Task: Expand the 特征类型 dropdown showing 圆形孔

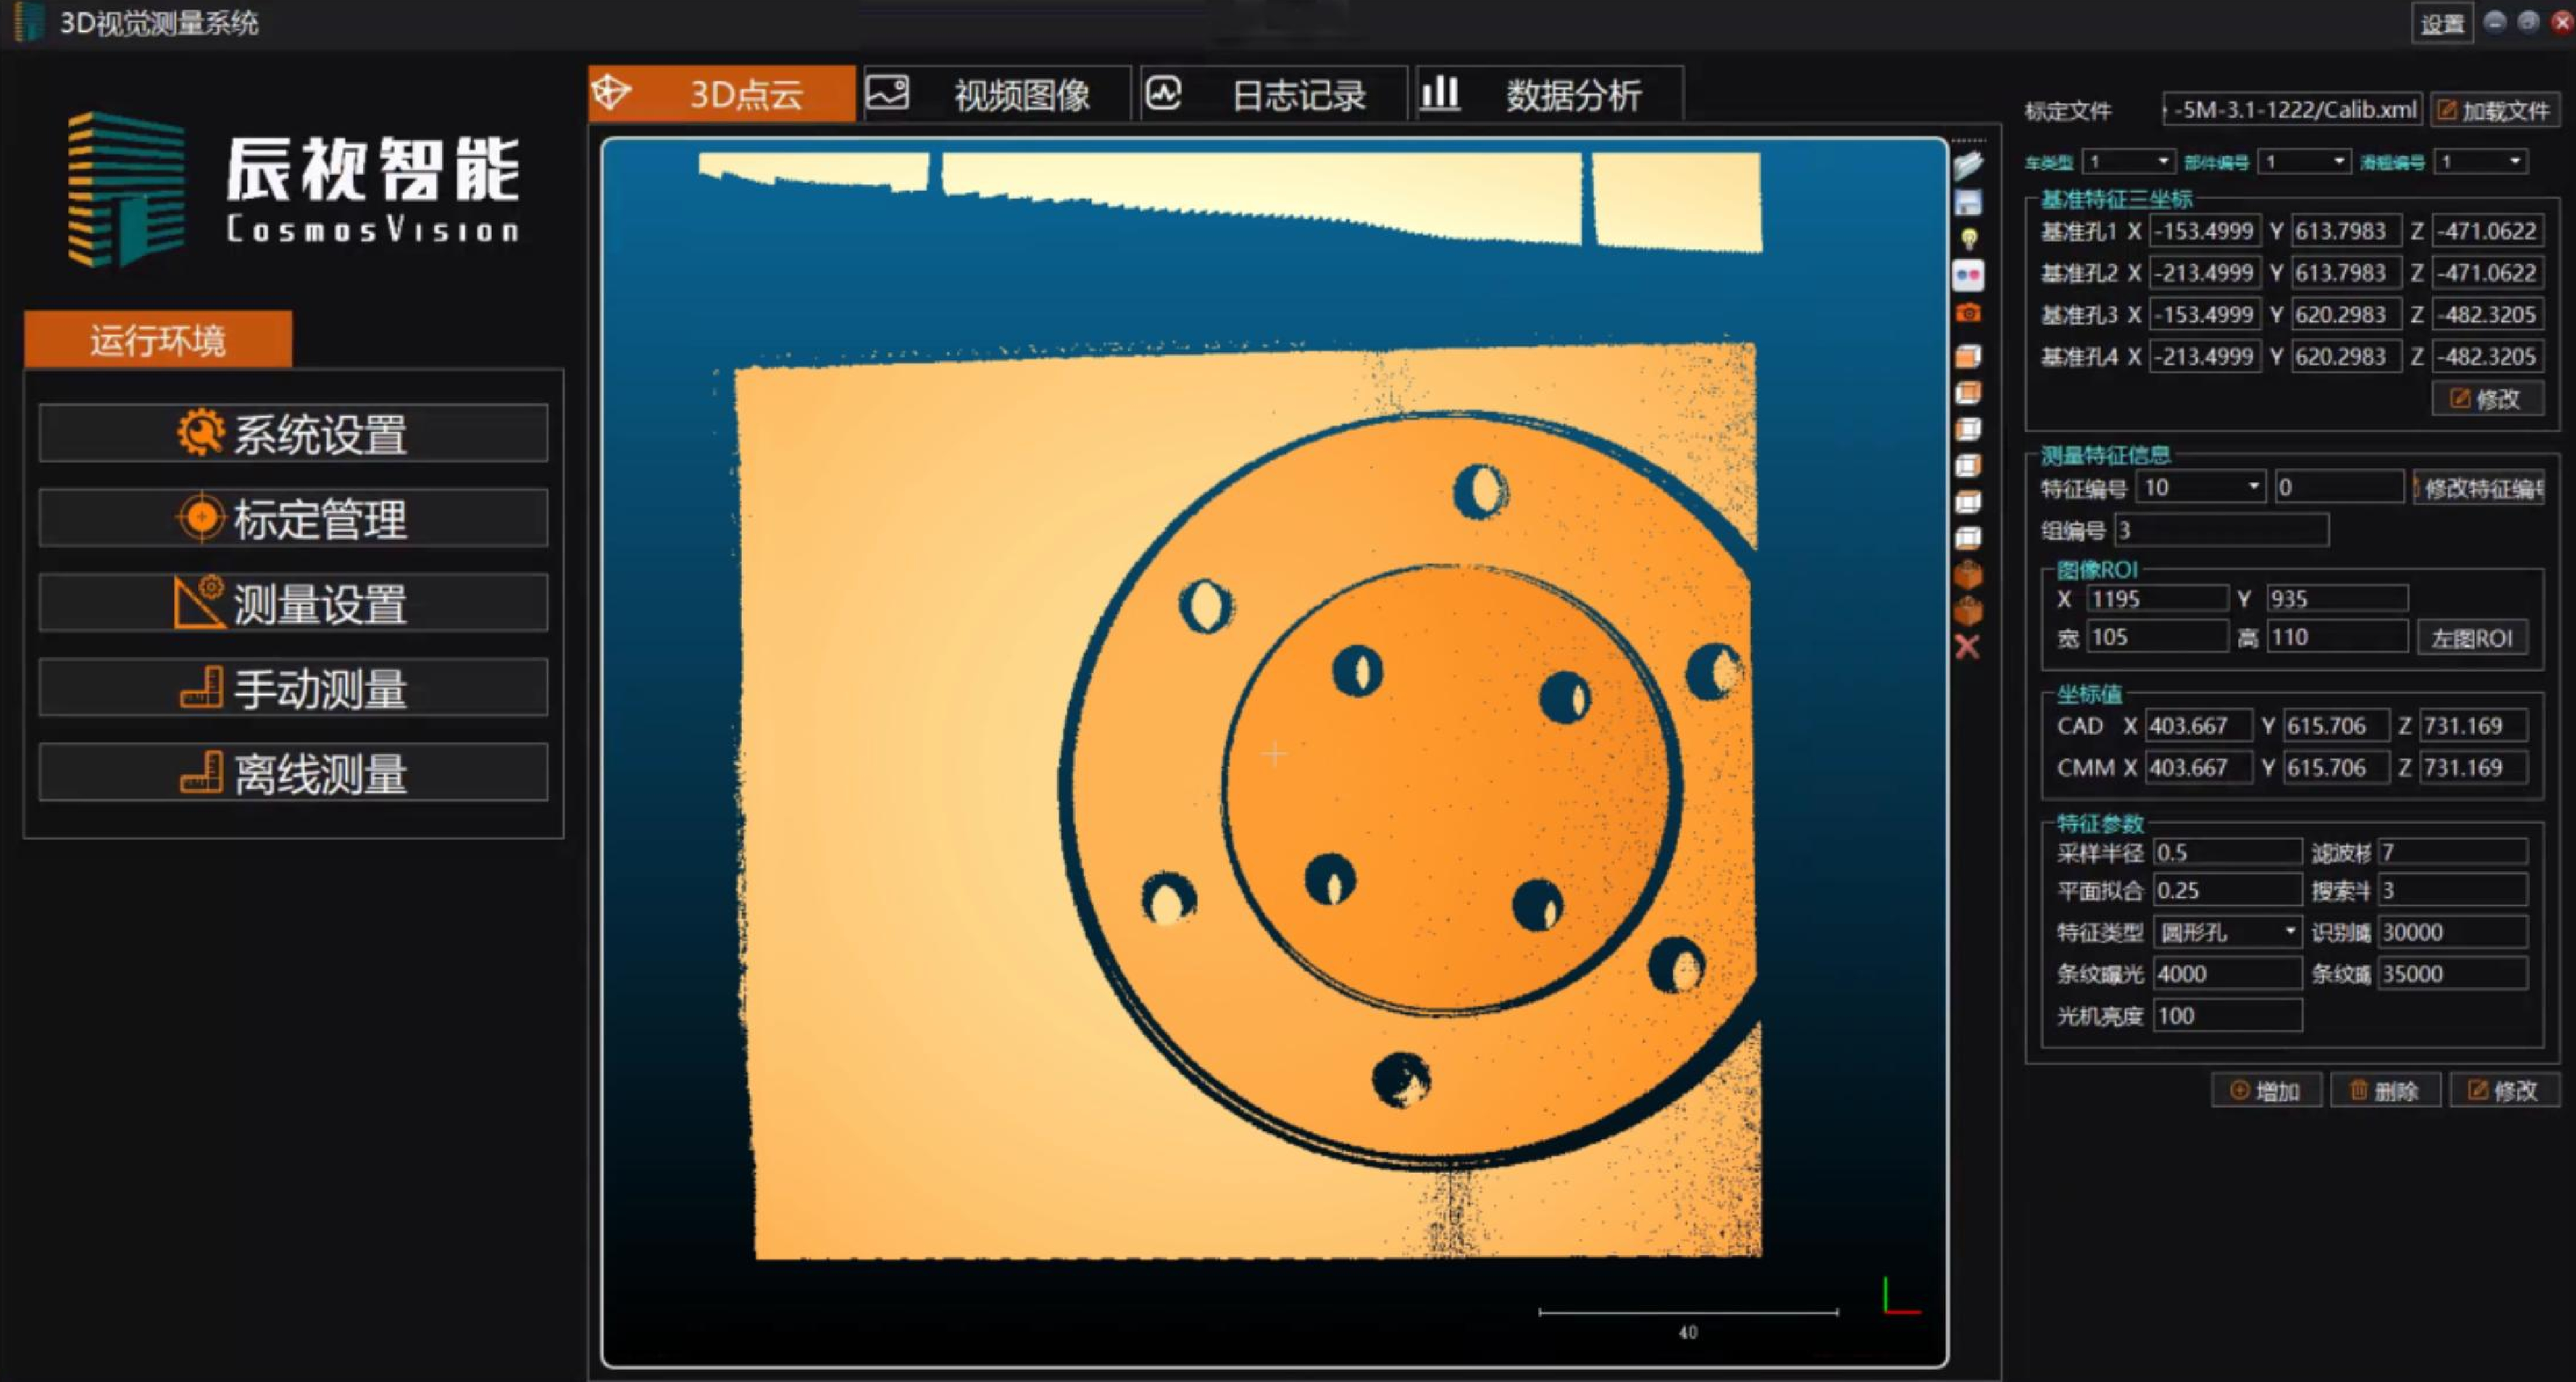Action: click(x=2289, y=932)
